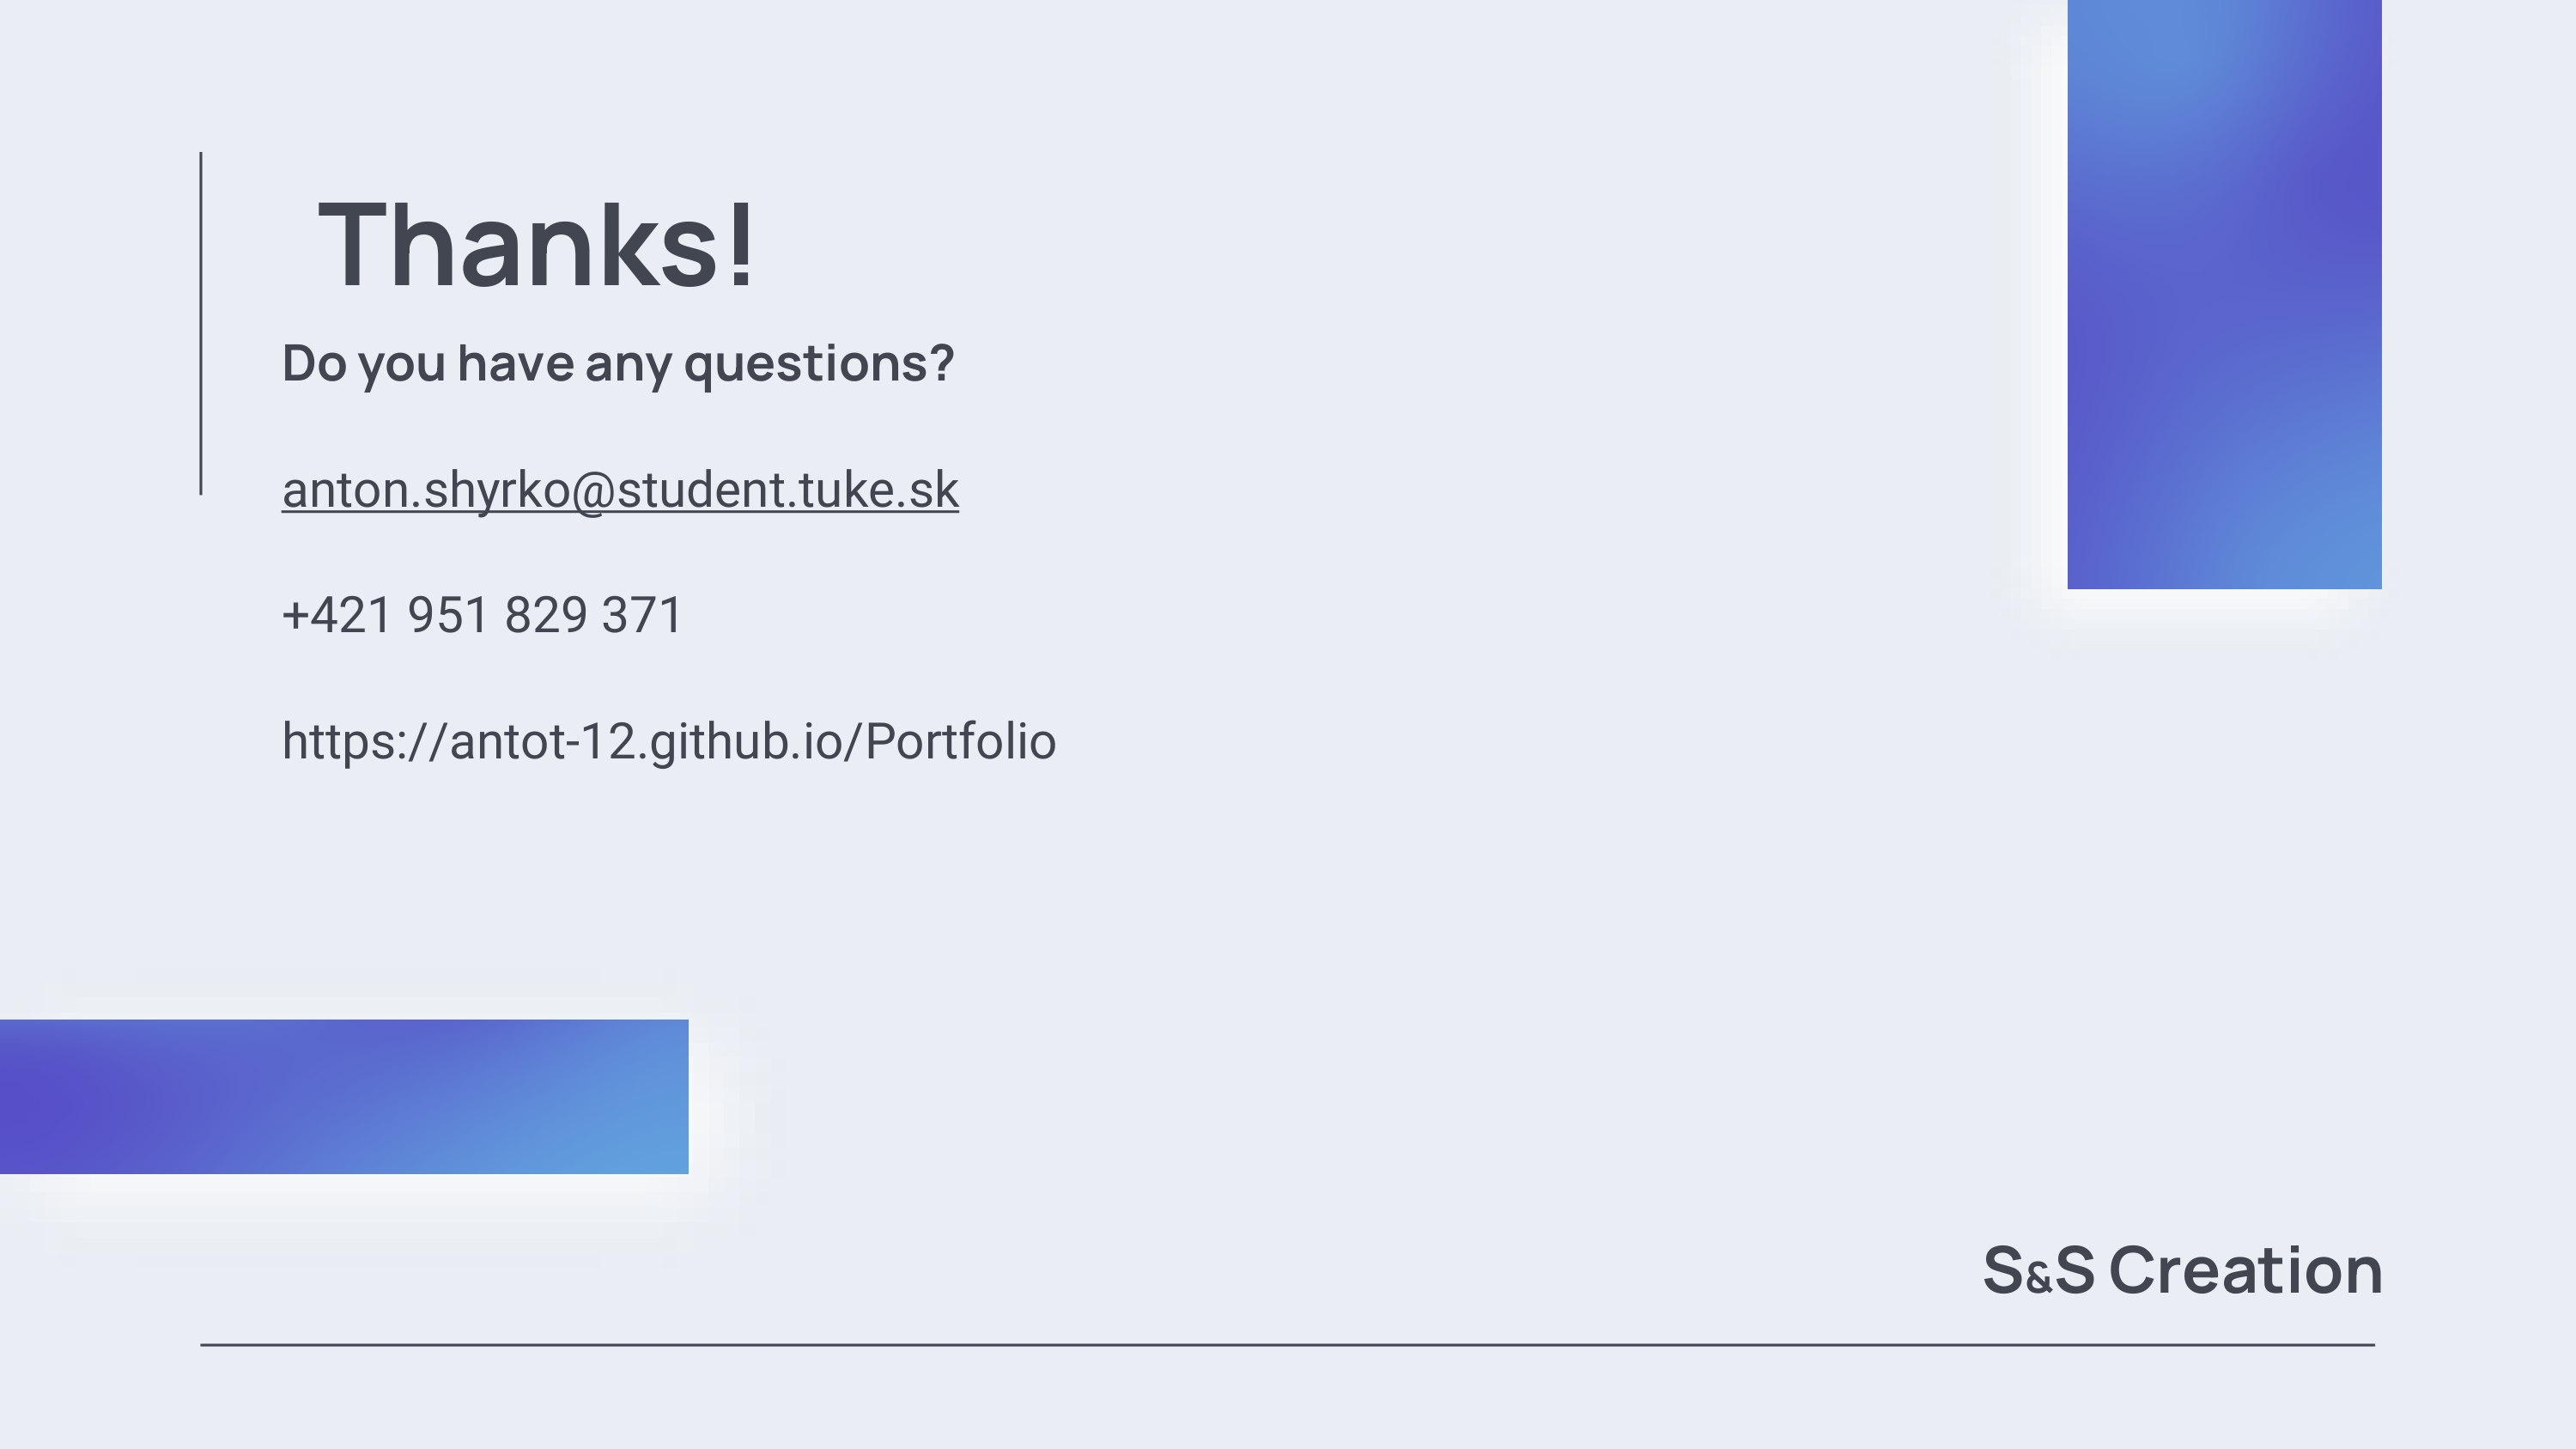The image size is (2576, 1449).
Task: Click the small ampersand in the S&S logo
Action: [2039, 1278]
